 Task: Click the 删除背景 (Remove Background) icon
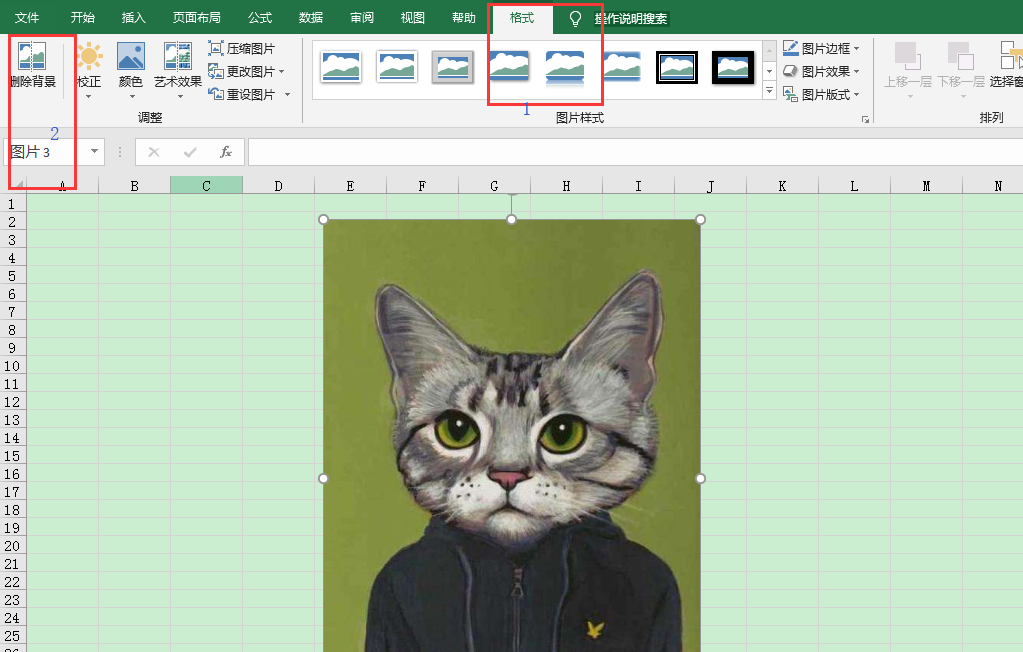click(31, 56)
